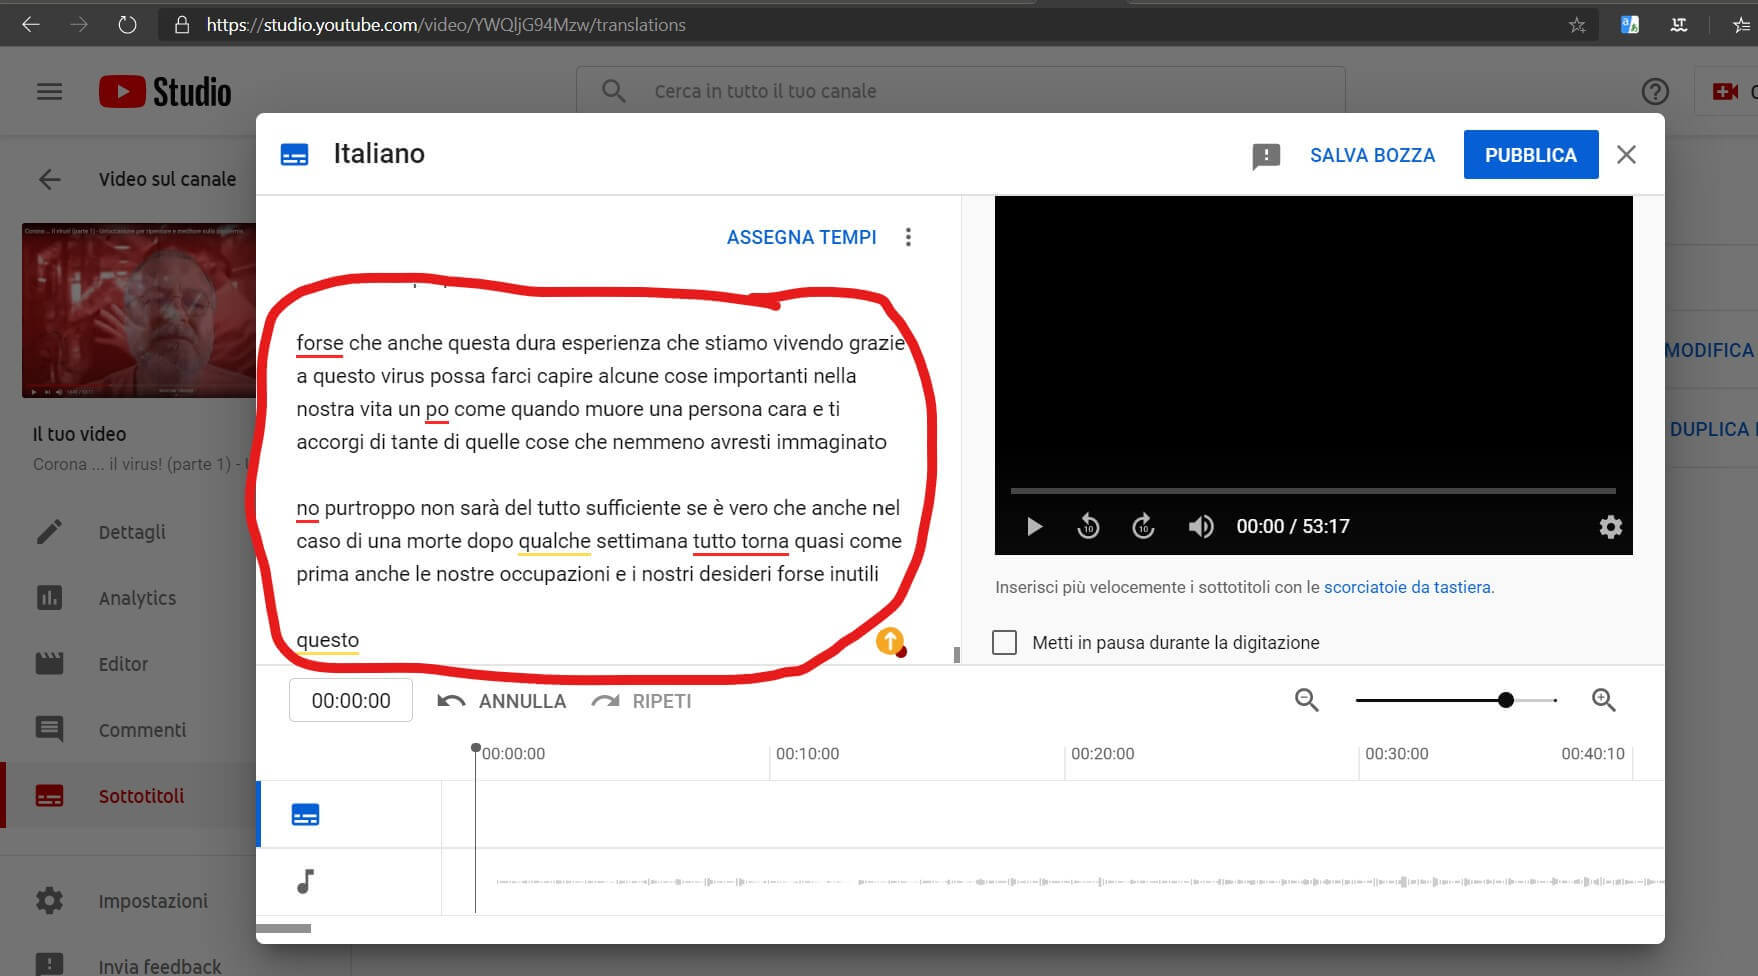Click the timeline zoom slider handle
Screen dimensions: 1758x976
pos(1506,700)
